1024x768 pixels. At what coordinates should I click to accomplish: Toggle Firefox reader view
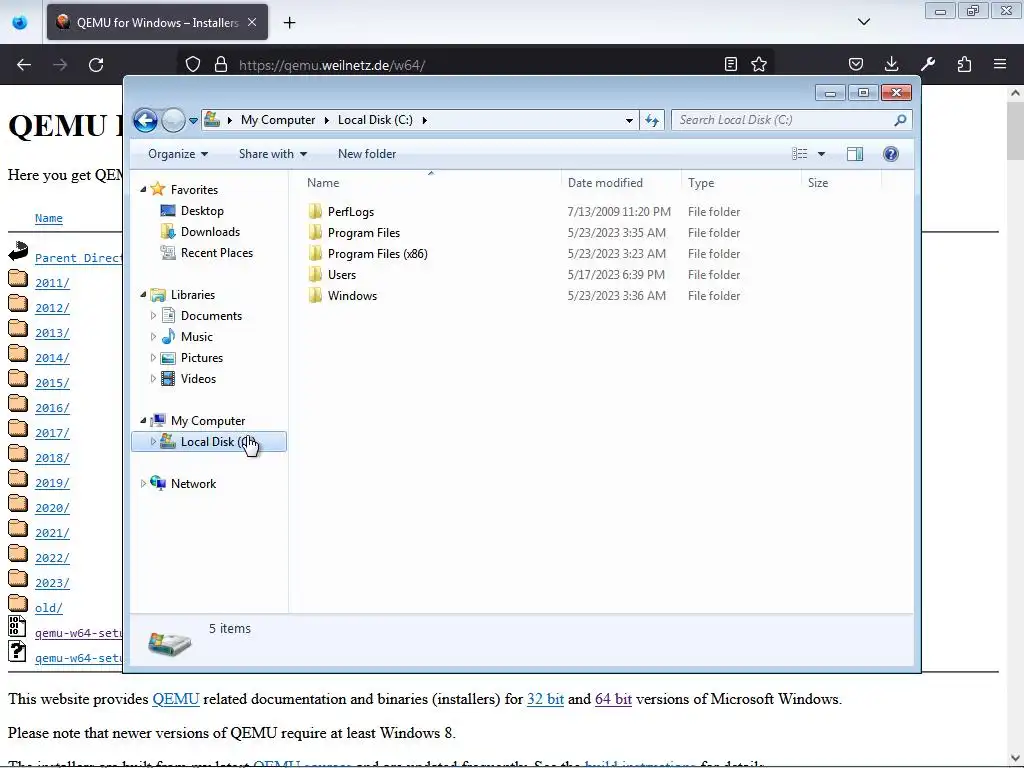tap(731, 64)
